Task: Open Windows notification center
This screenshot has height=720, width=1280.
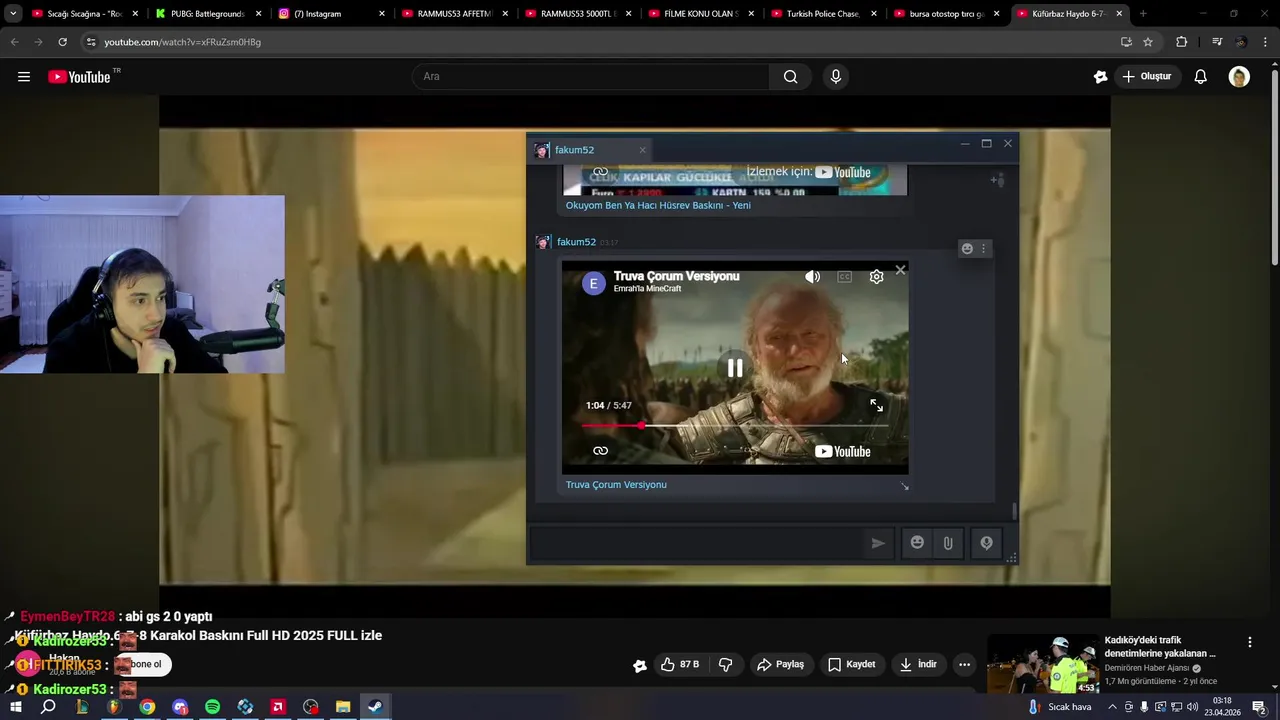Action: [1259, 707]
